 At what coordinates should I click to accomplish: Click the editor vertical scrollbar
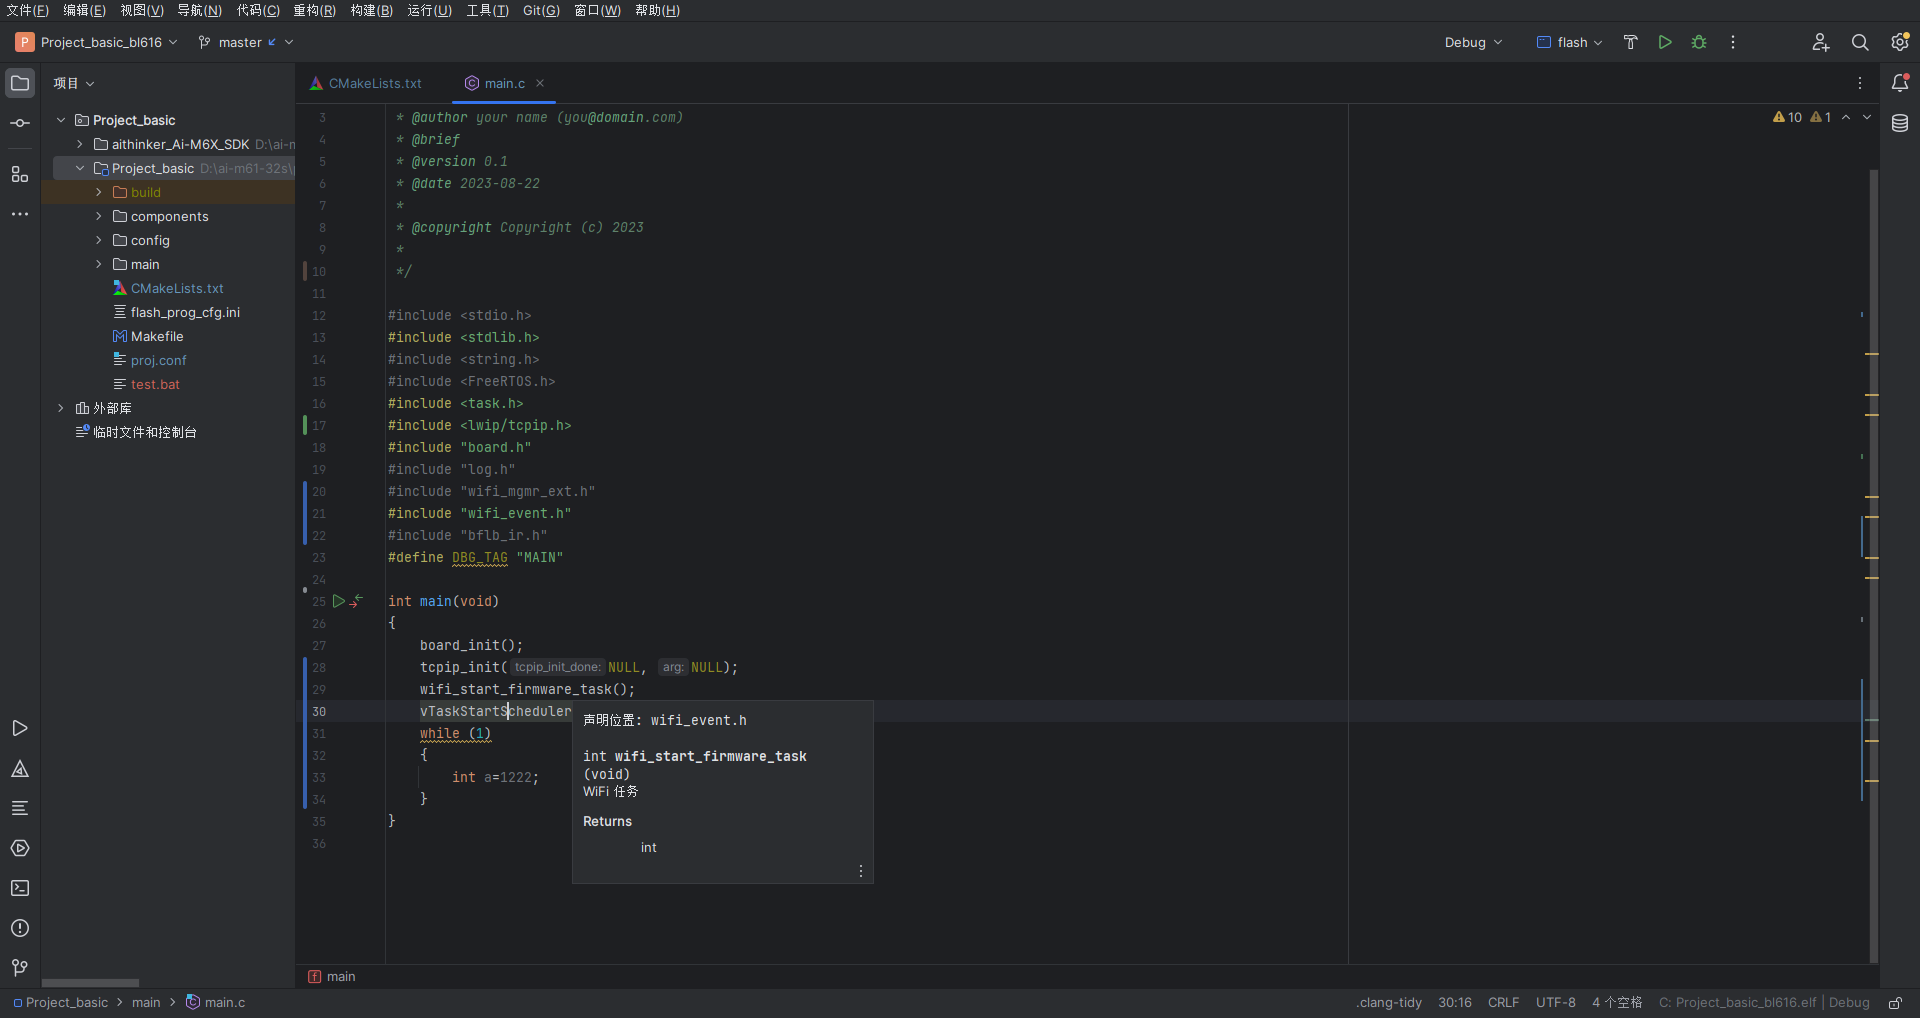[x=1874, y=565]
